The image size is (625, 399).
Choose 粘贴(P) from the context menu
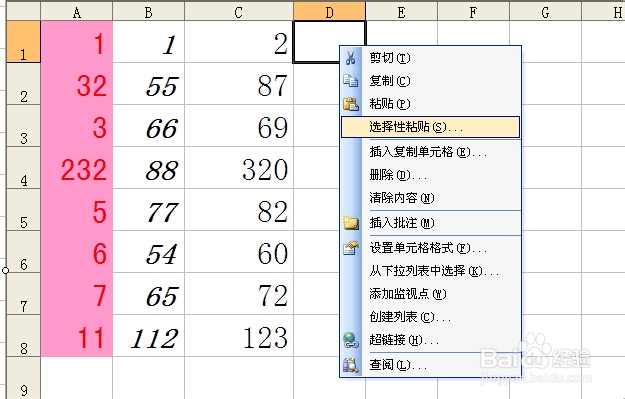click(430, 104)
